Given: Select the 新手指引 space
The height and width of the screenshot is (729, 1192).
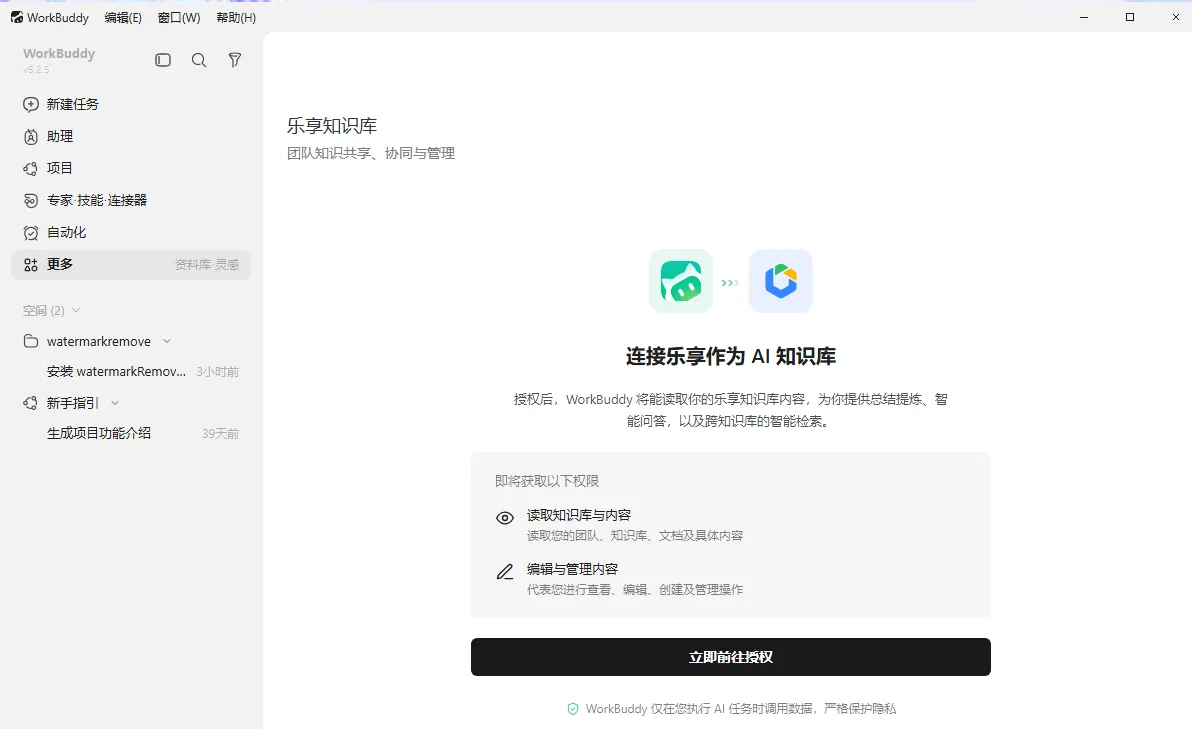Looking at the screenshot, I should (73, 403).
